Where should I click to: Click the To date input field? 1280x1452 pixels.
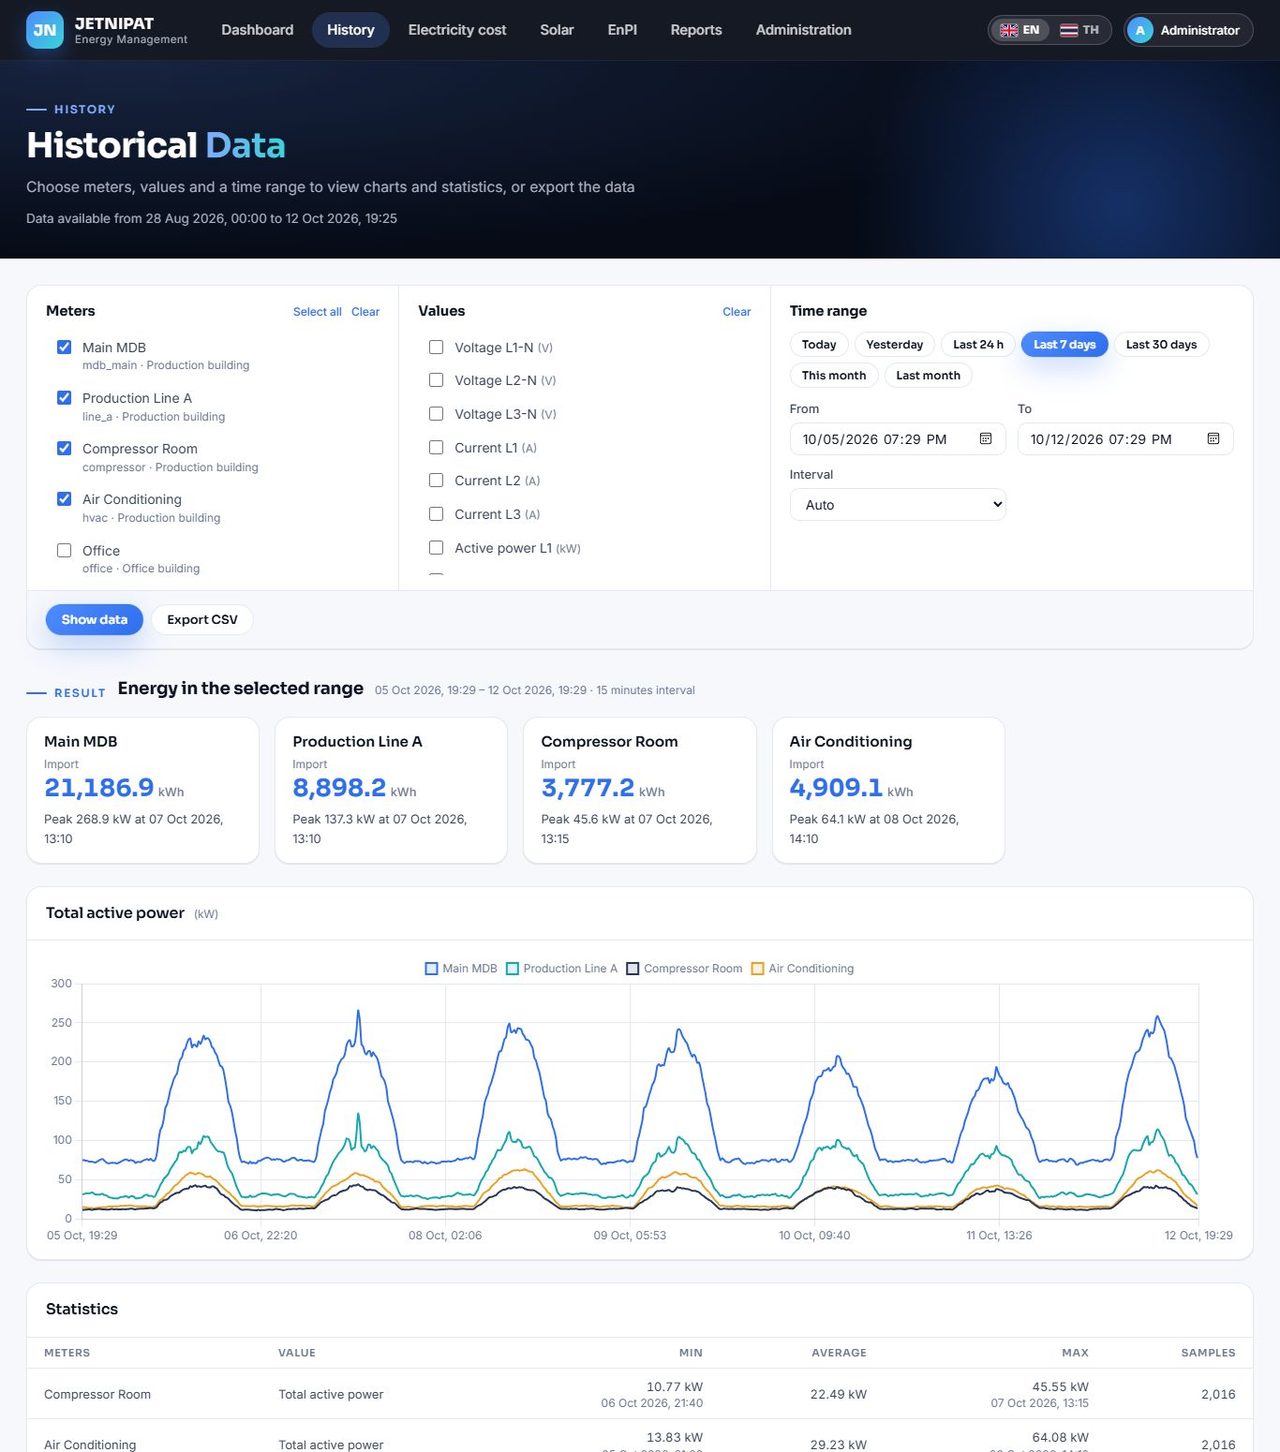coord(1125,439)
